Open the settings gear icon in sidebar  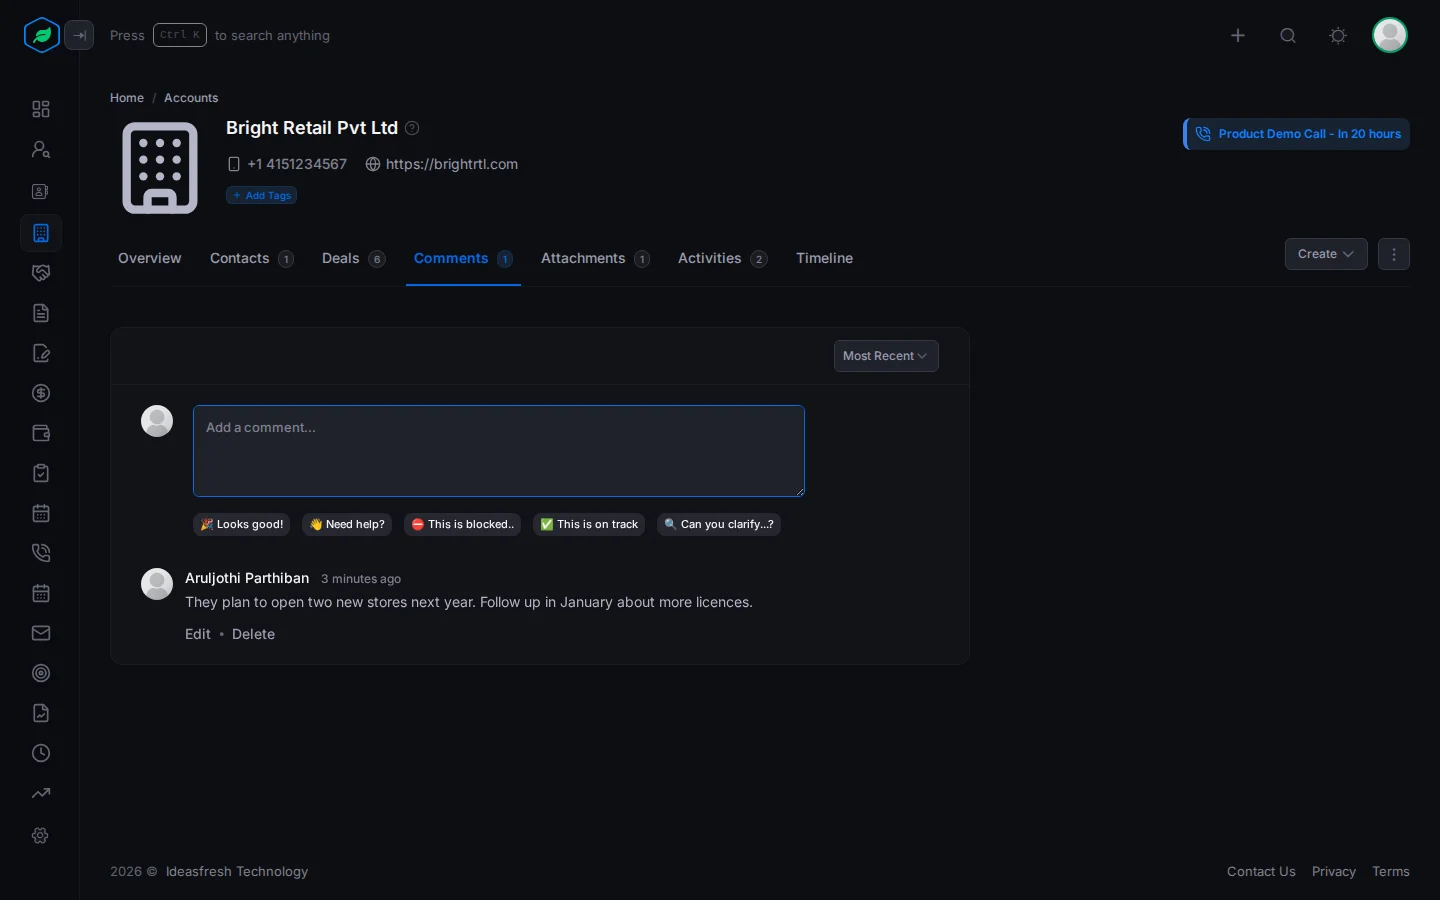pos(41,835)
